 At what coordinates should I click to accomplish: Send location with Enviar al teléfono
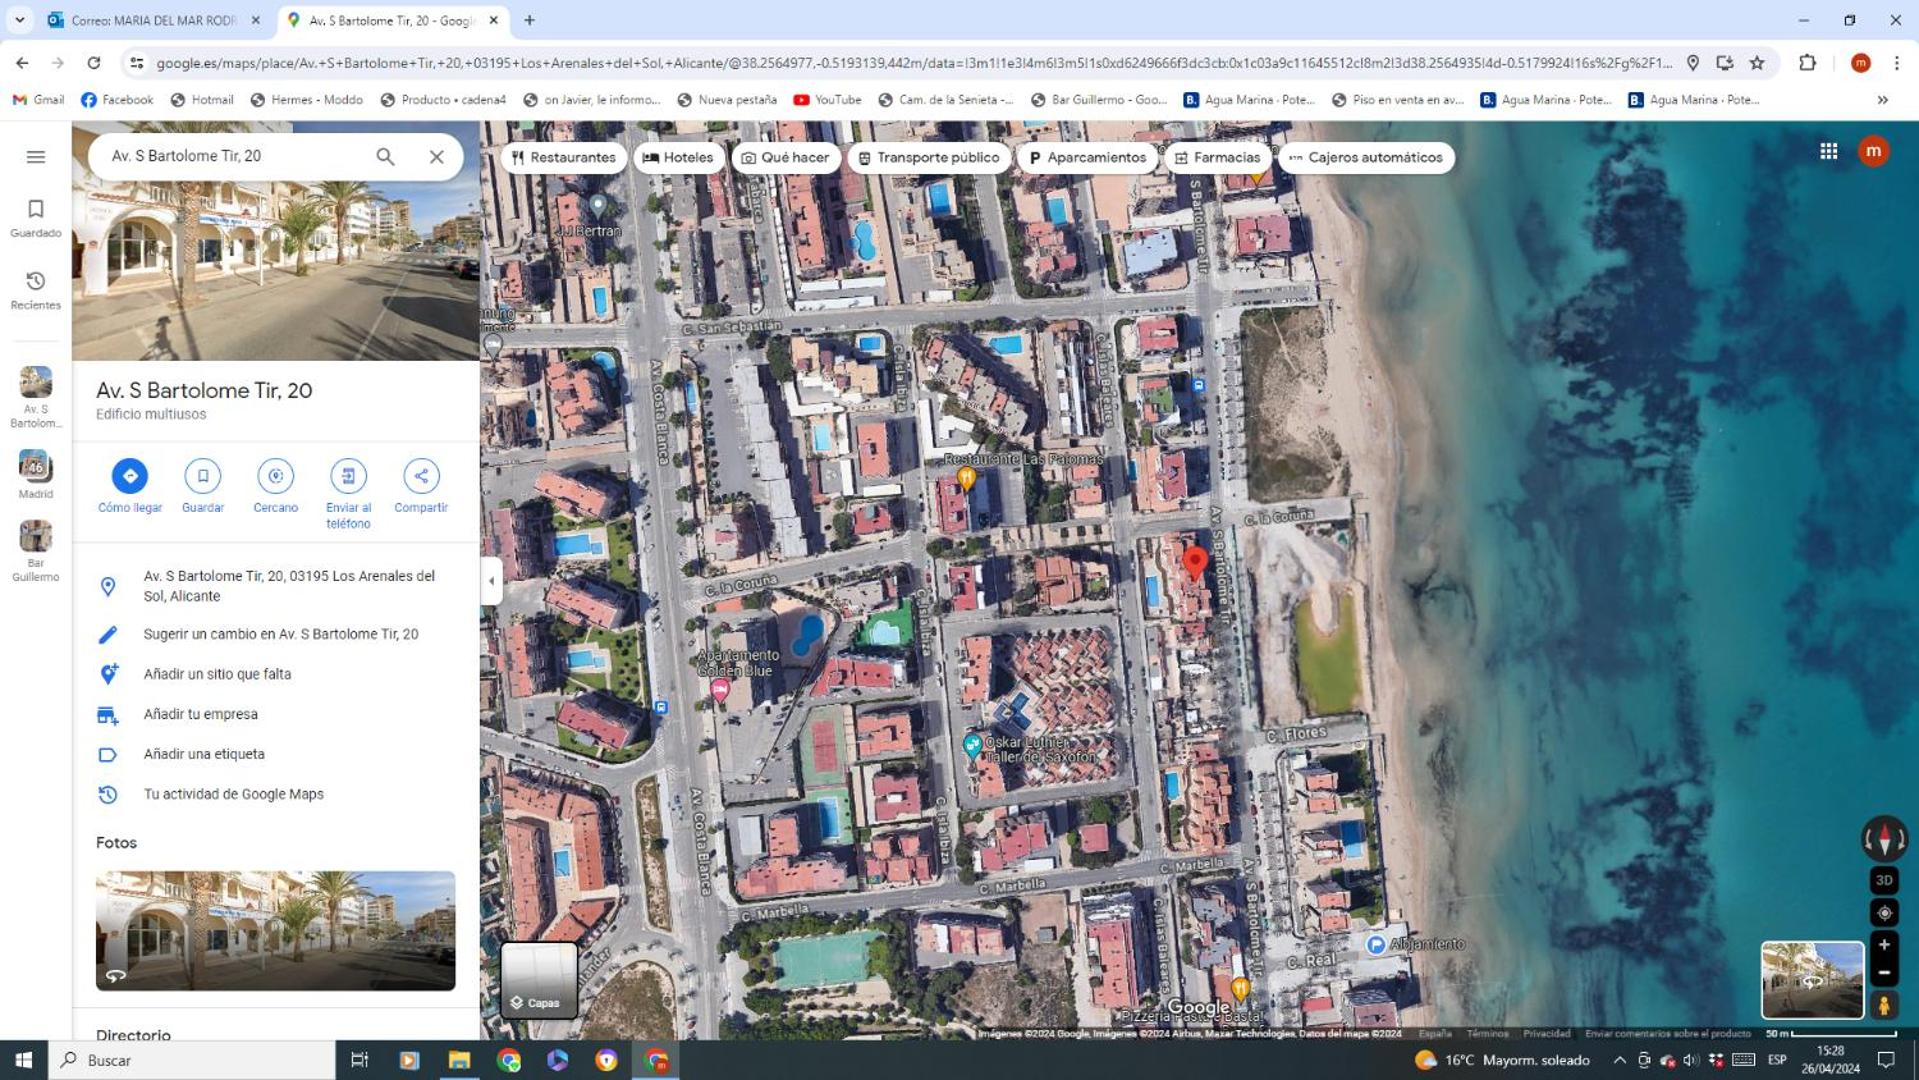[348, 476]
